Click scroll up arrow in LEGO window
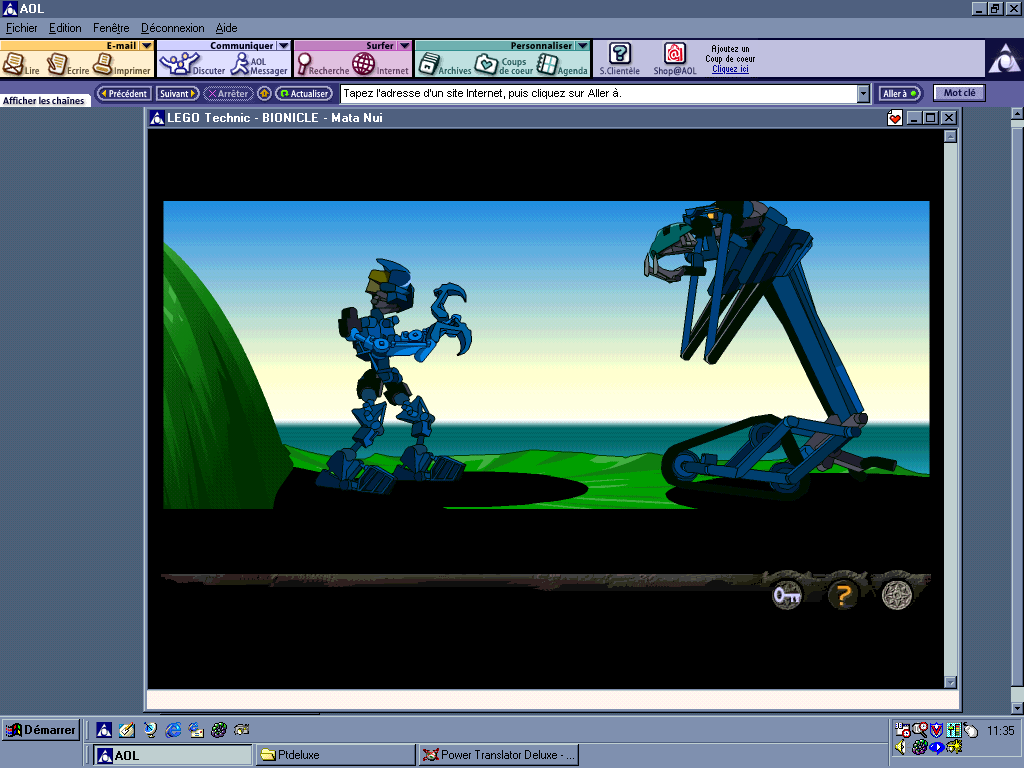The image size is (1024, 768). (950, 136)
